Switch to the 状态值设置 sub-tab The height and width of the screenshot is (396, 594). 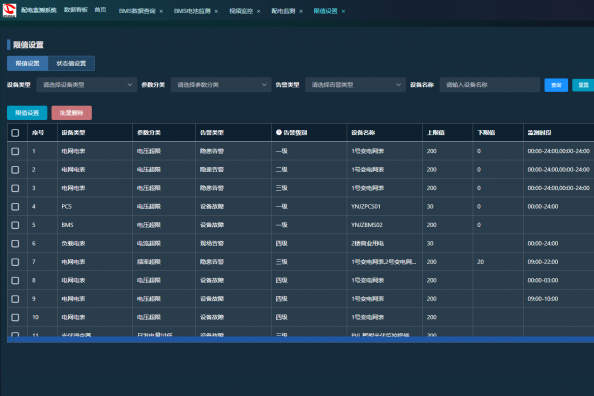pos(71,63)
